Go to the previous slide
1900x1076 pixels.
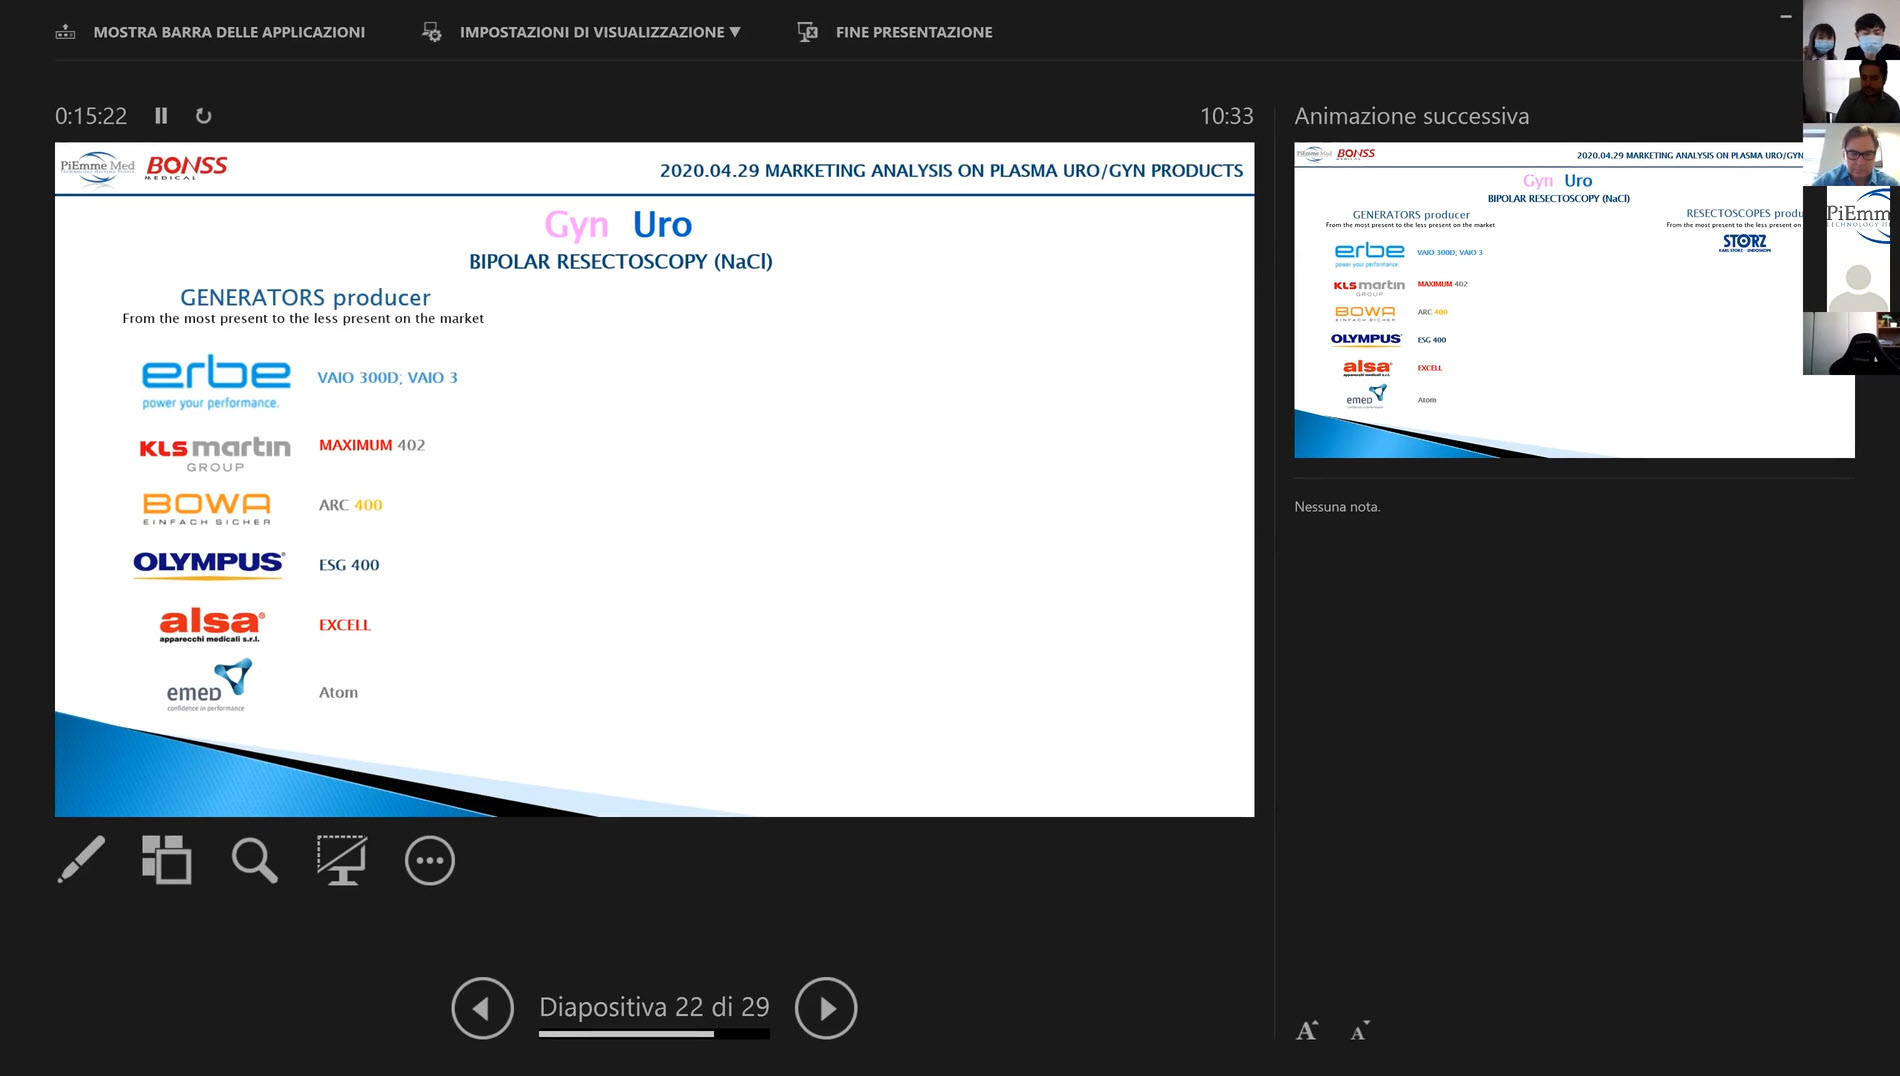point(482,1008)
